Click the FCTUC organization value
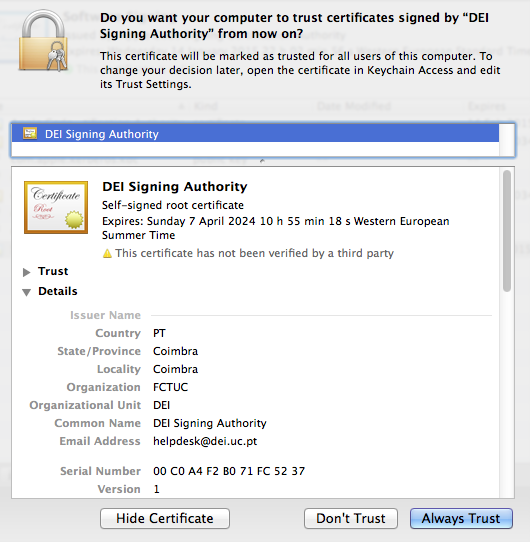530x542 pixels. pos(170,387)
